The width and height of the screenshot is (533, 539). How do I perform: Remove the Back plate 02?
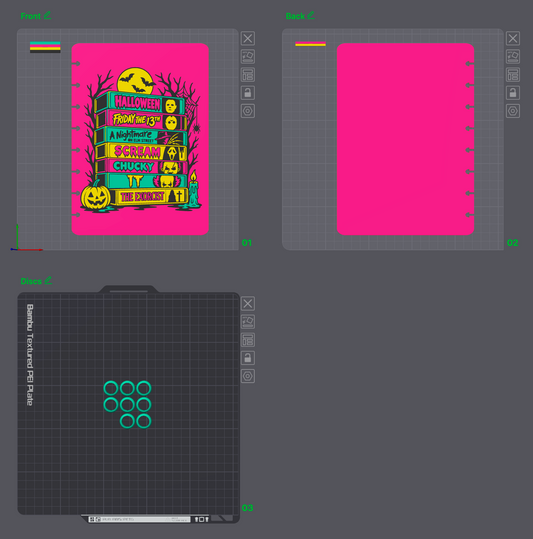[x=513, y=38]
